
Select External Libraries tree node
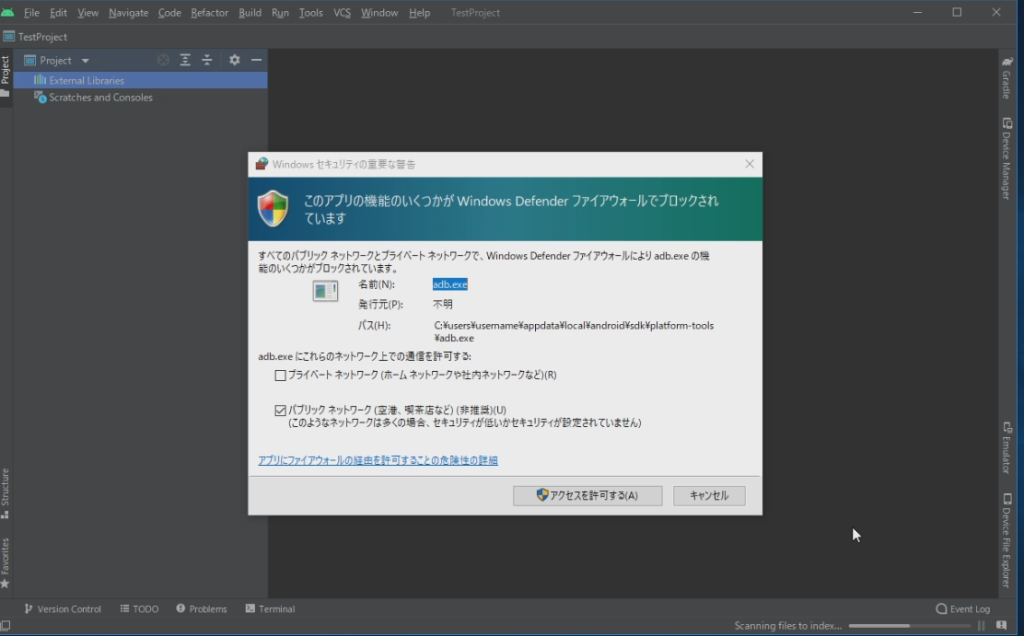(86, 80)
